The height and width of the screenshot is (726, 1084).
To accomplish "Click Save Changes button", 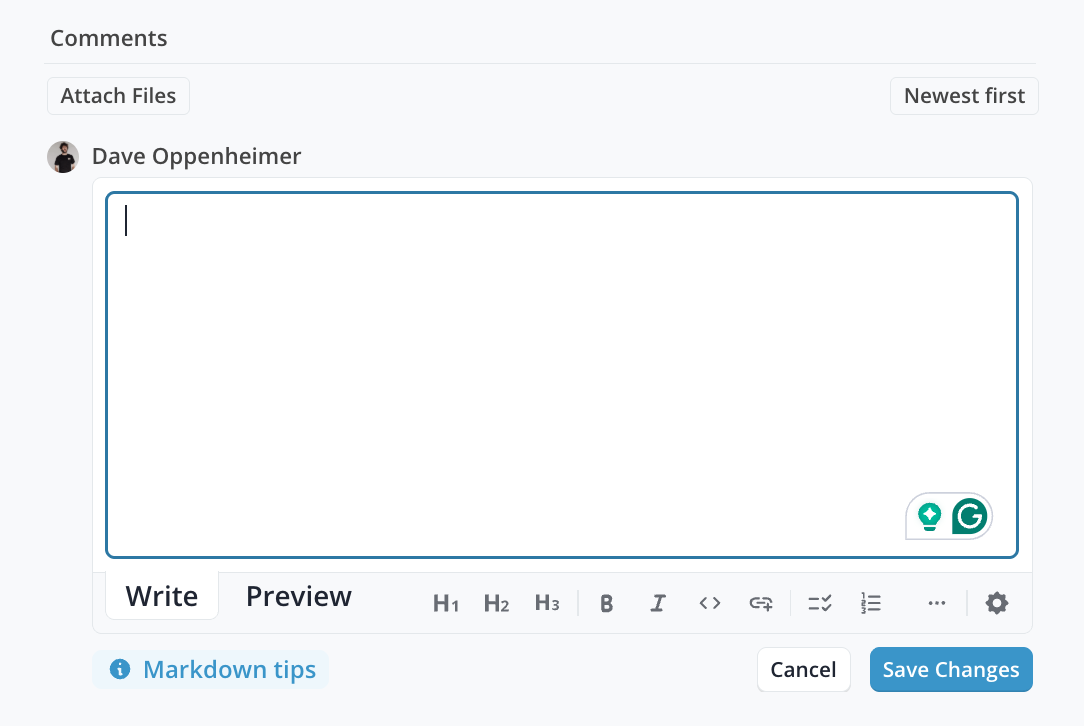I will tap(951, 670).
